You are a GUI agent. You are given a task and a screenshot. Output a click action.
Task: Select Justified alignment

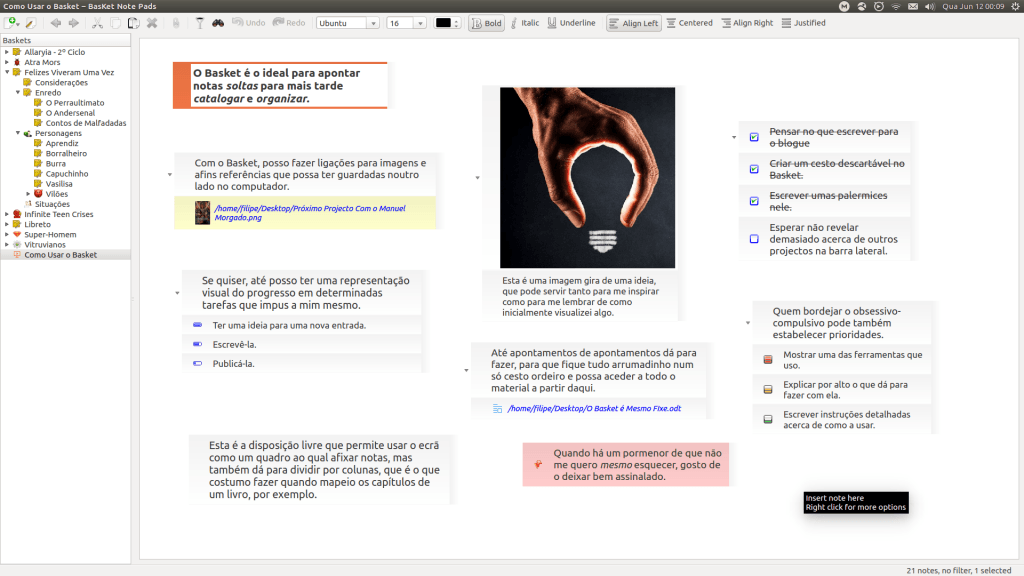click(x=804, y=23)
